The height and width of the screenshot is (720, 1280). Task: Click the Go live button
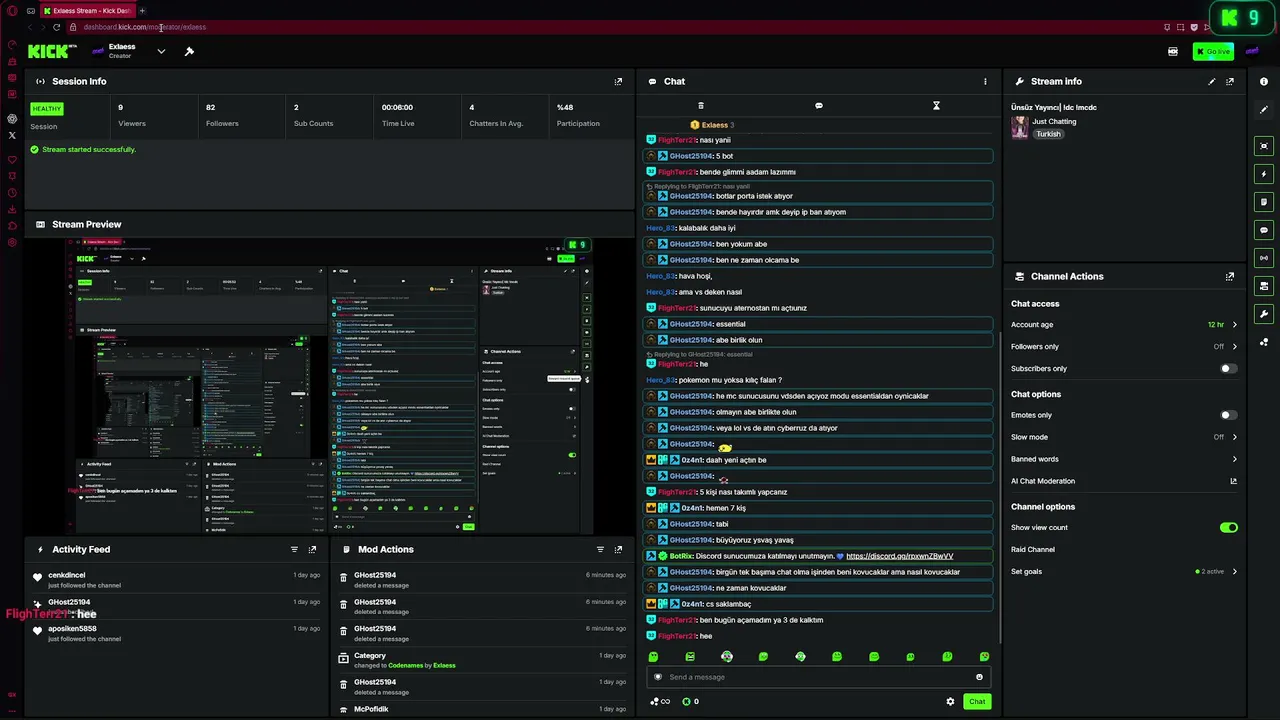click(x=1213, y=51)
